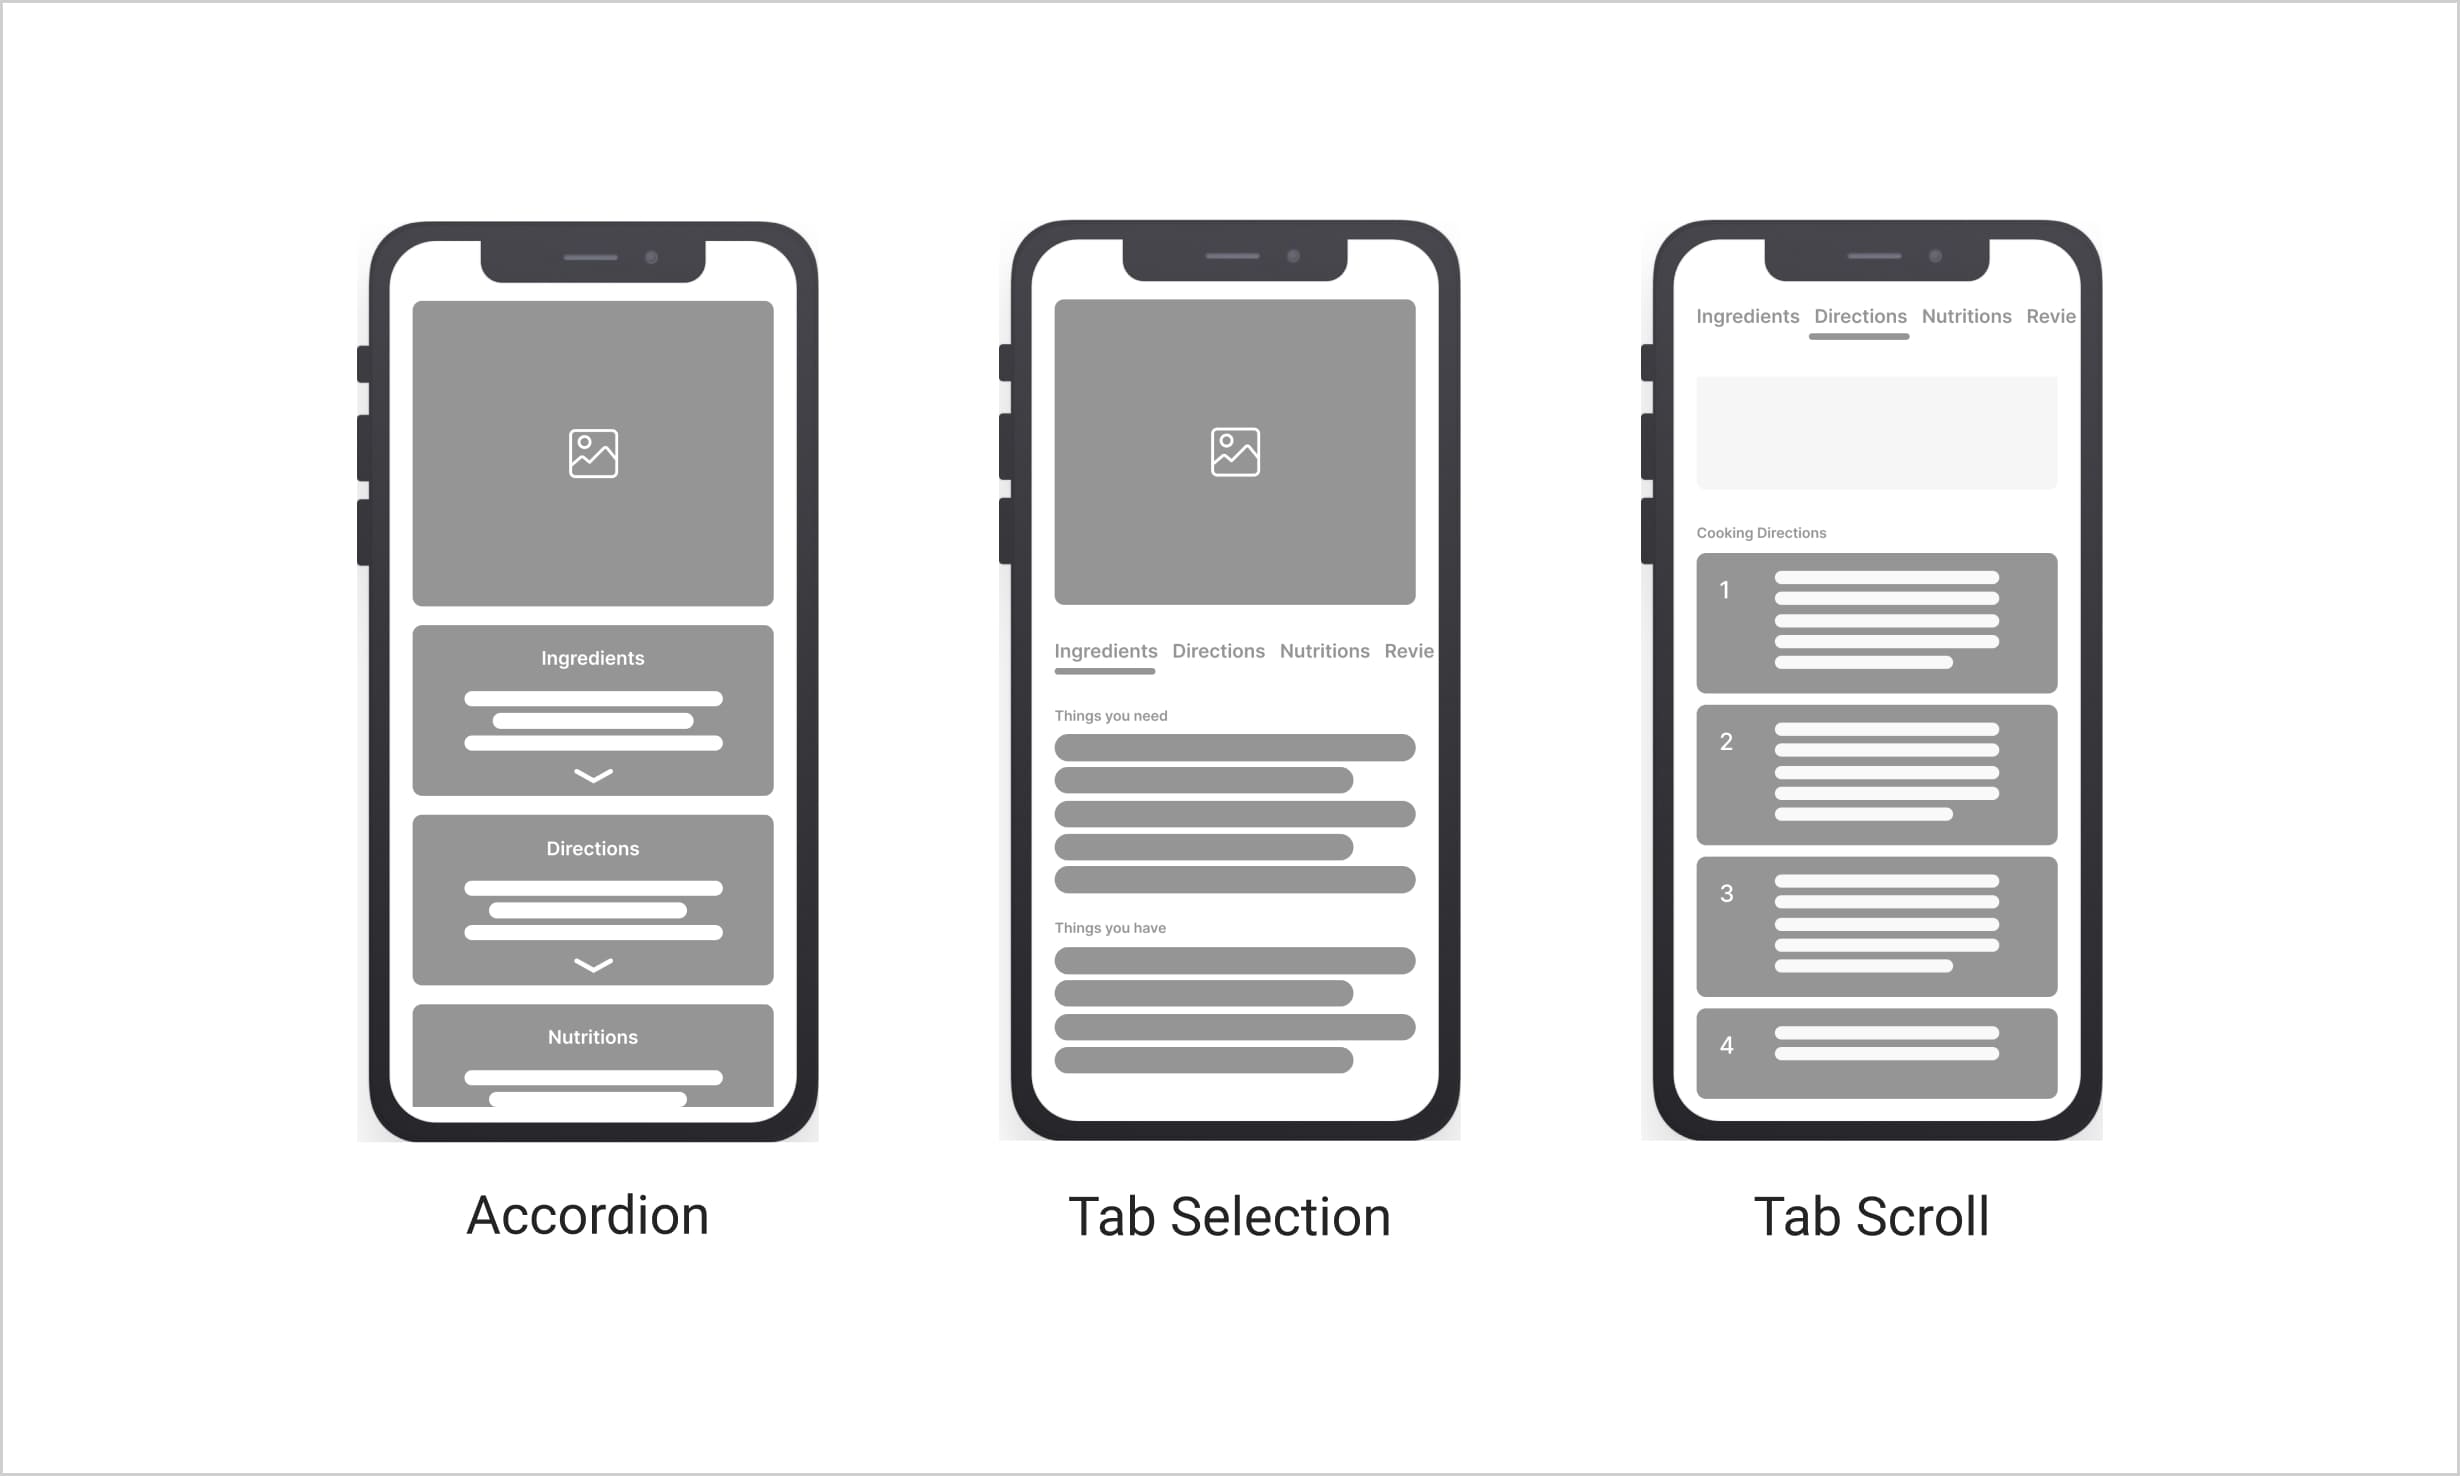Click the Accordion wireframe image placeholder
The height and width of the screenshot is (1476, 2460).
[x=592, y=453]
